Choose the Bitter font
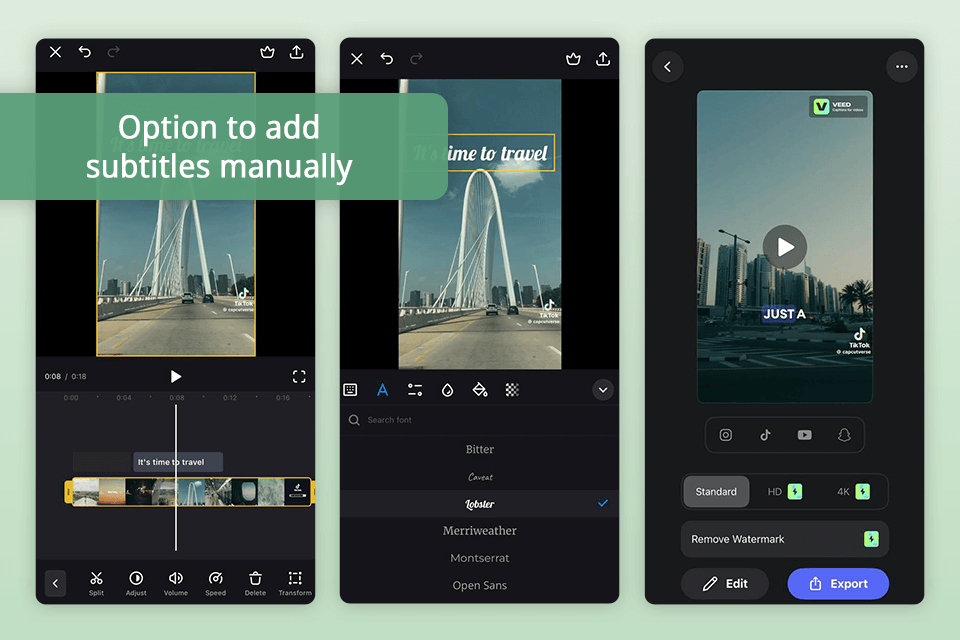This screenshot has width=960, height=640. pyautogui.click(x=479, y=450)
